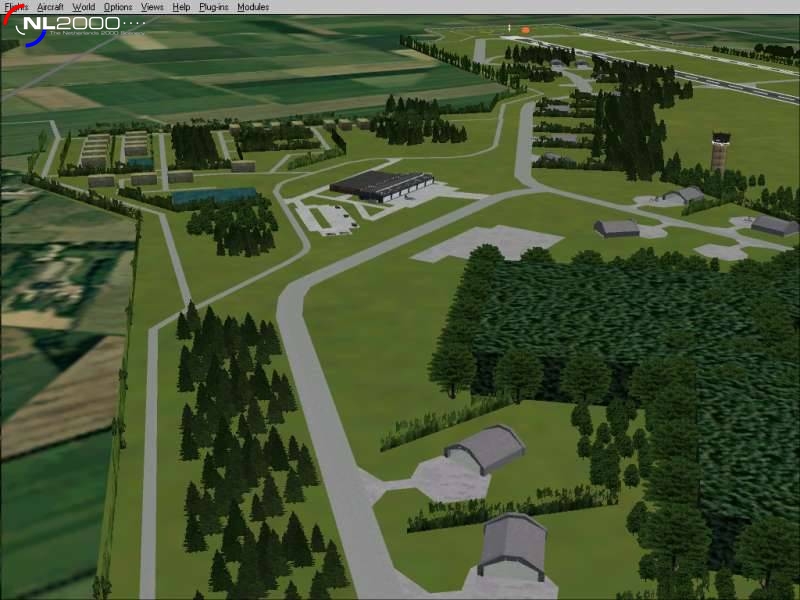Click the bottom-most aircraft shelter
Screen dimensions: 800x600
tap(512, 546)
